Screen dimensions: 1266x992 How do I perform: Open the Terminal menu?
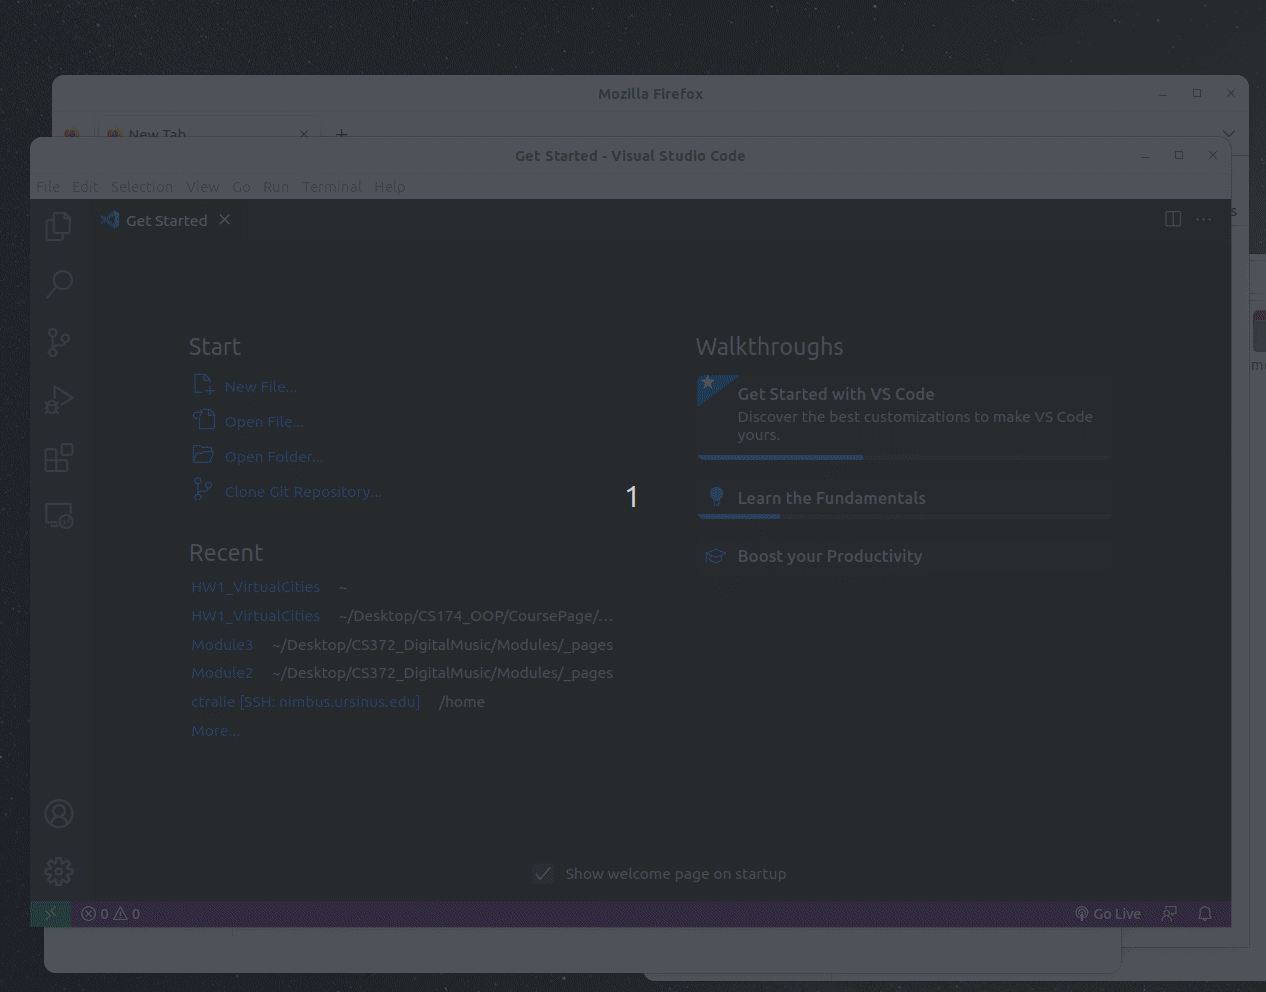pos(332,187)
